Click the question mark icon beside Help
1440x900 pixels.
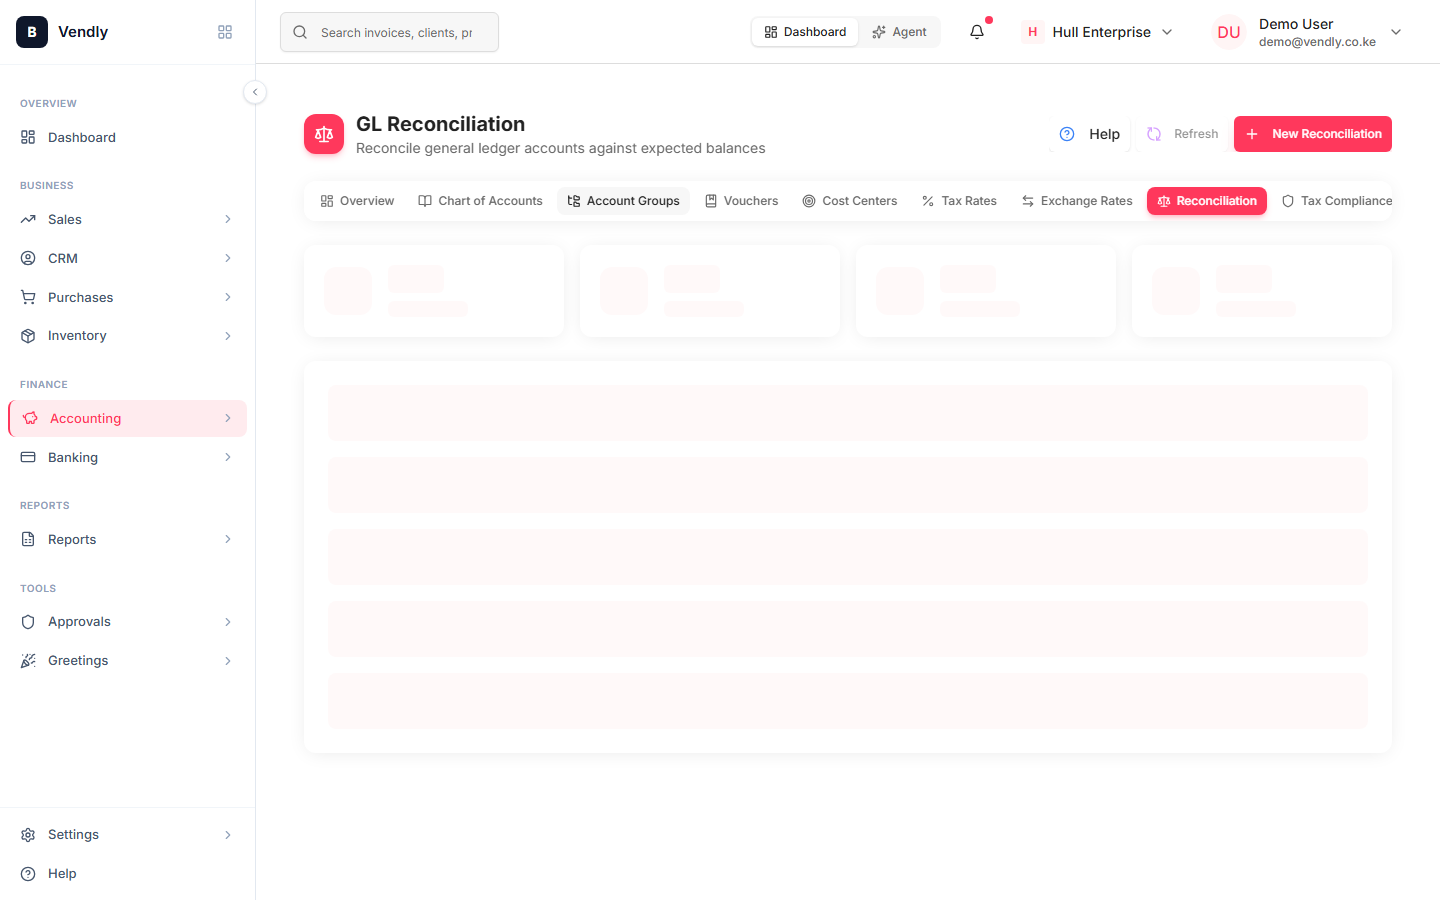point(1067,134)
